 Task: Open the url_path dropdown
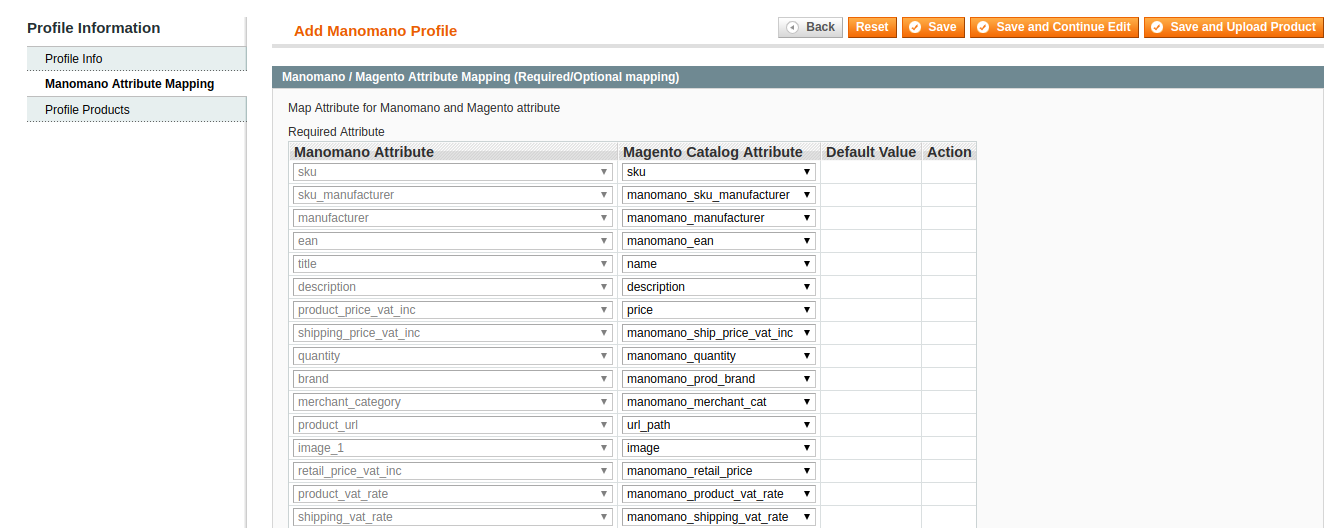coord(719,425)
